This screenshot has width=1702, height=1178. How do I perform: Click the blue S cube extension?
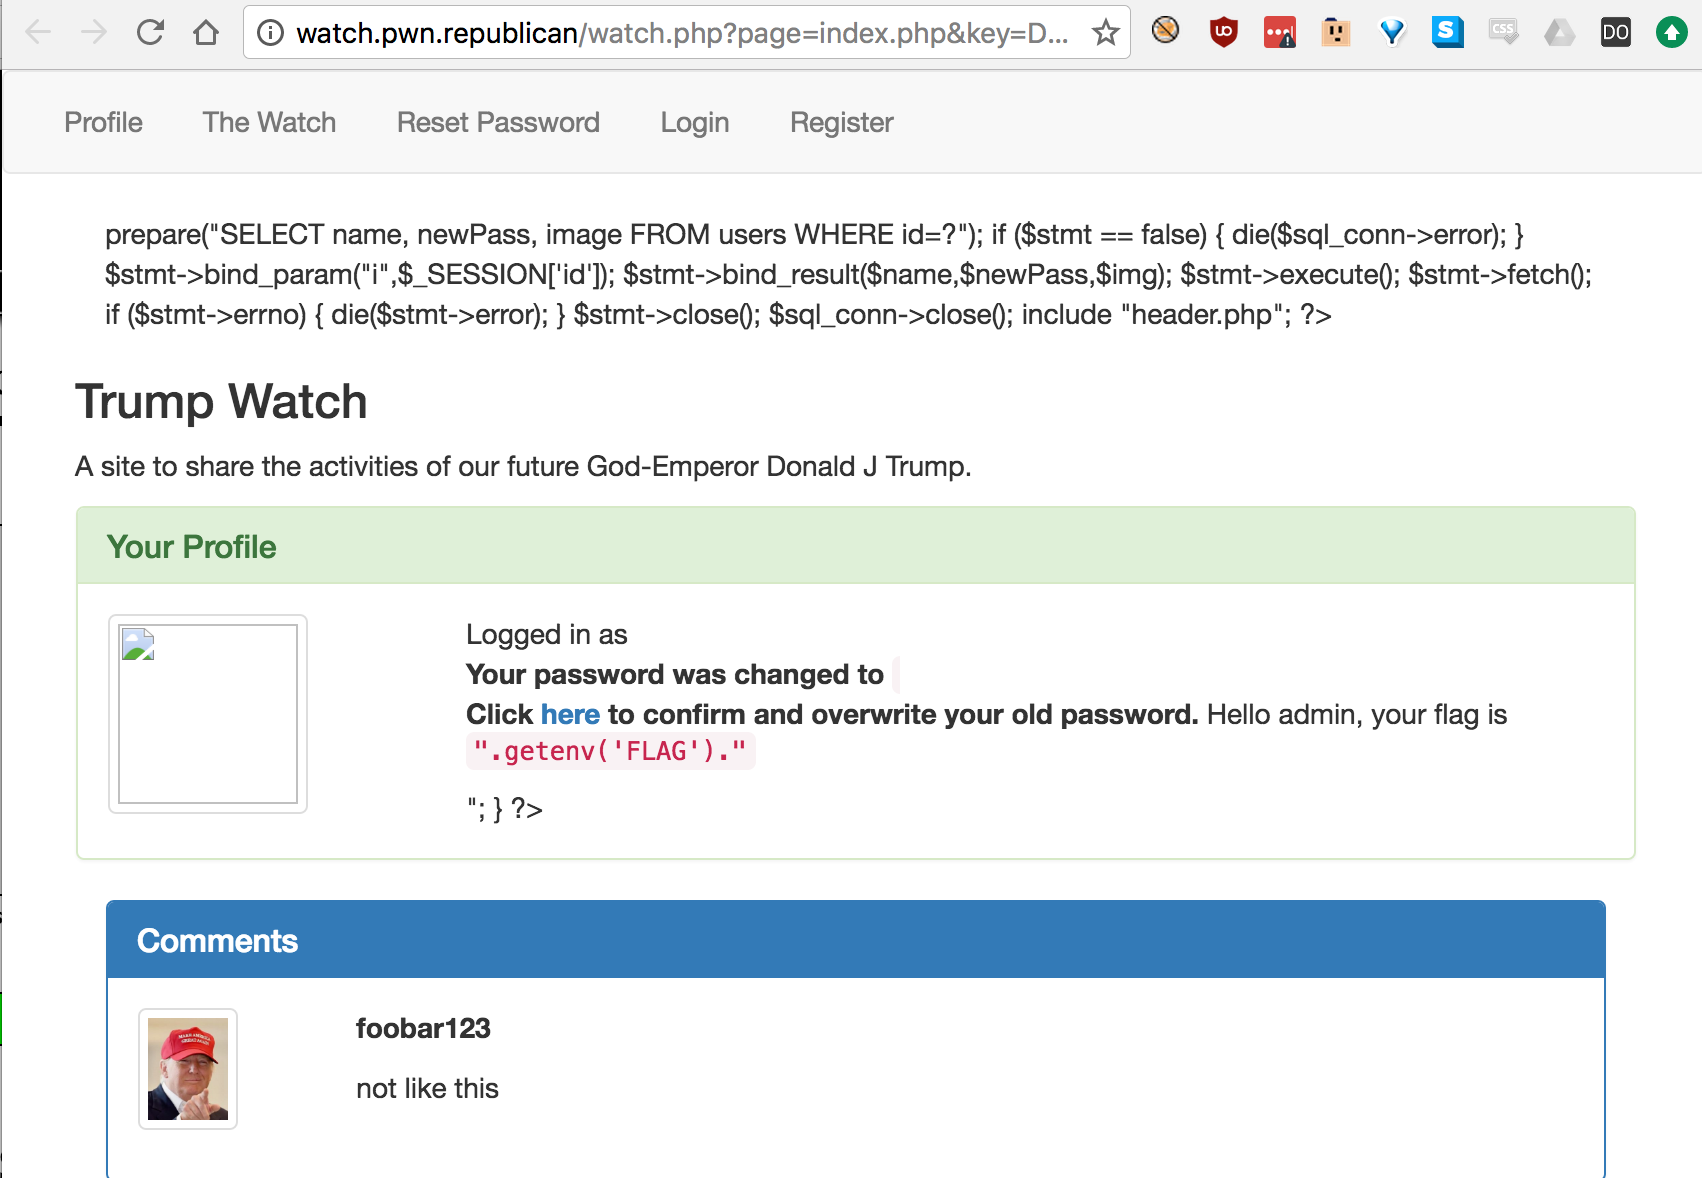(x=1447, y=33)
